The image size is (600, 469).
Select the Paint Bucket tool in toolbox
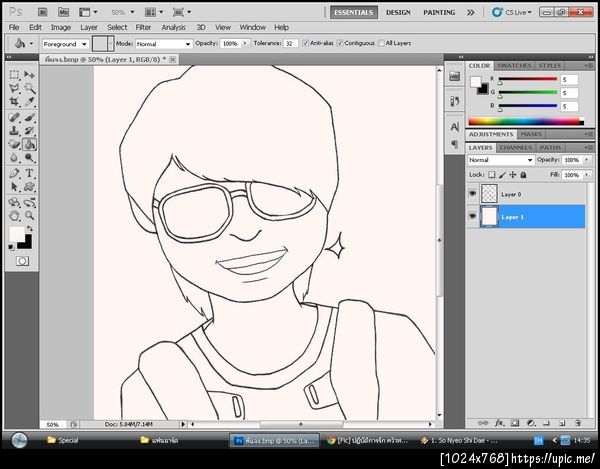tap(29, 144)
